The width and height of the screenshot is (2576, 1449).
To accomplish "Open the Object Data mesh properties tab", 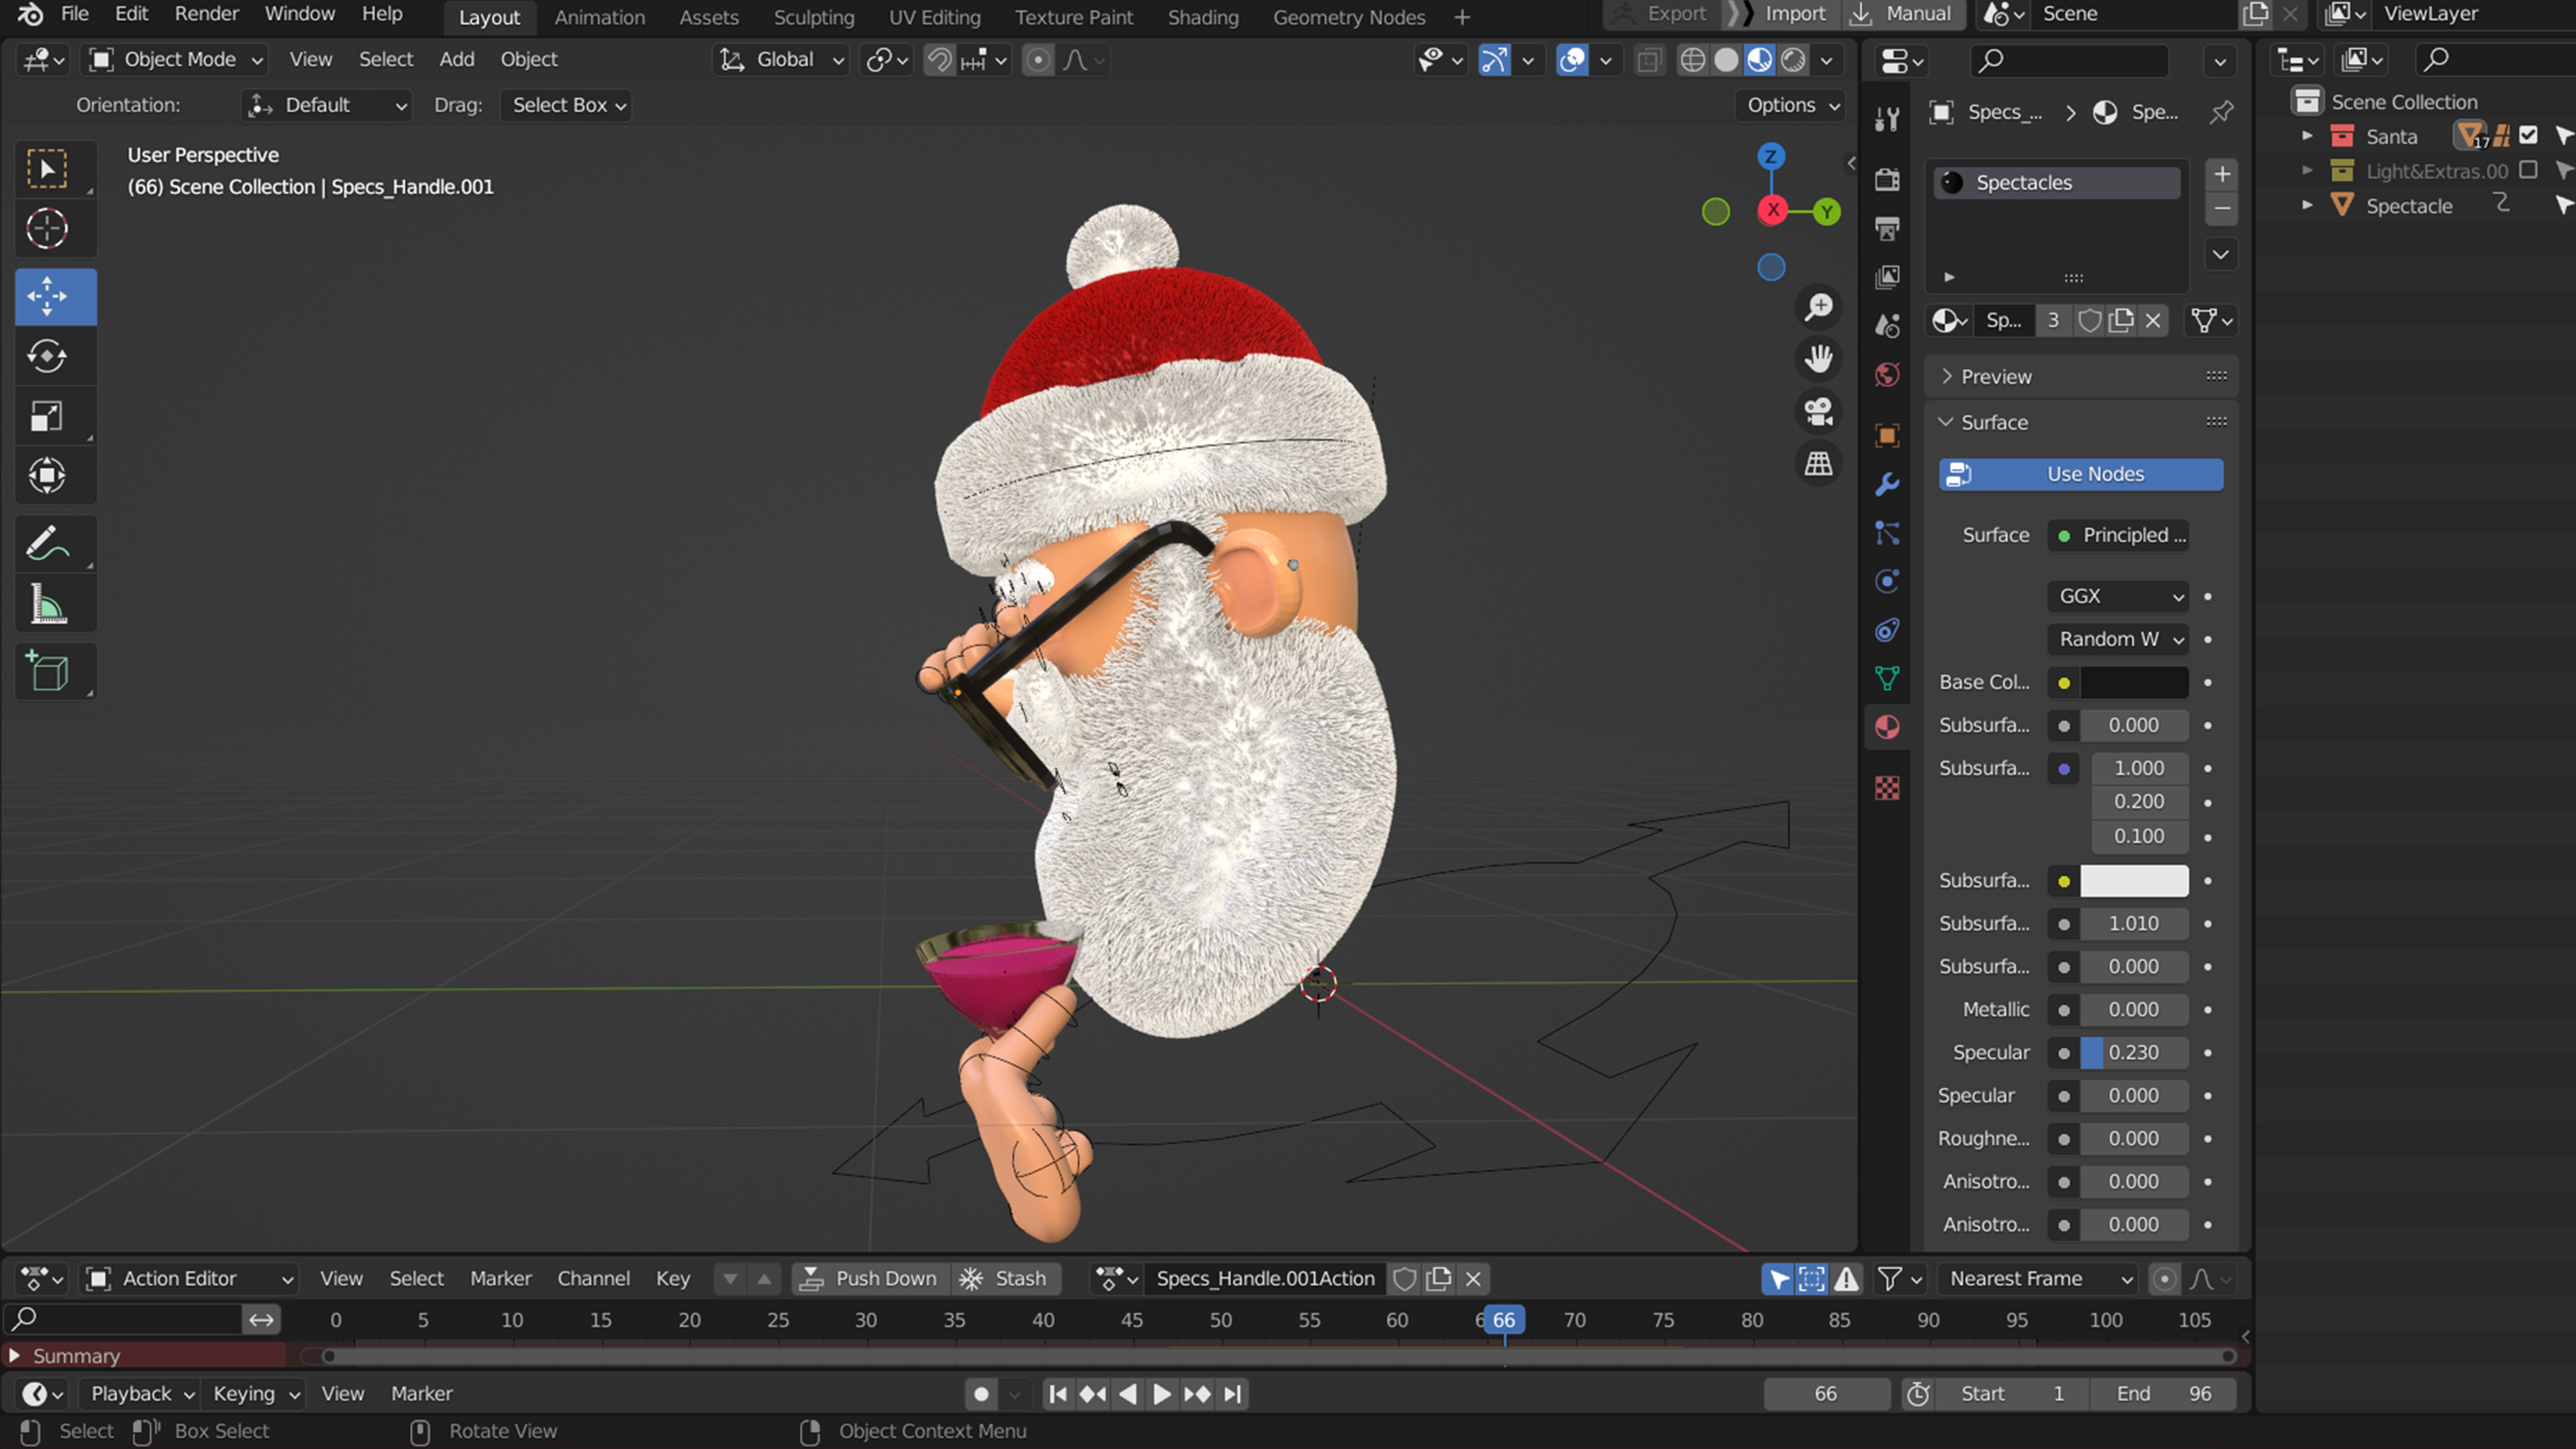I will tap(1887, 678).
